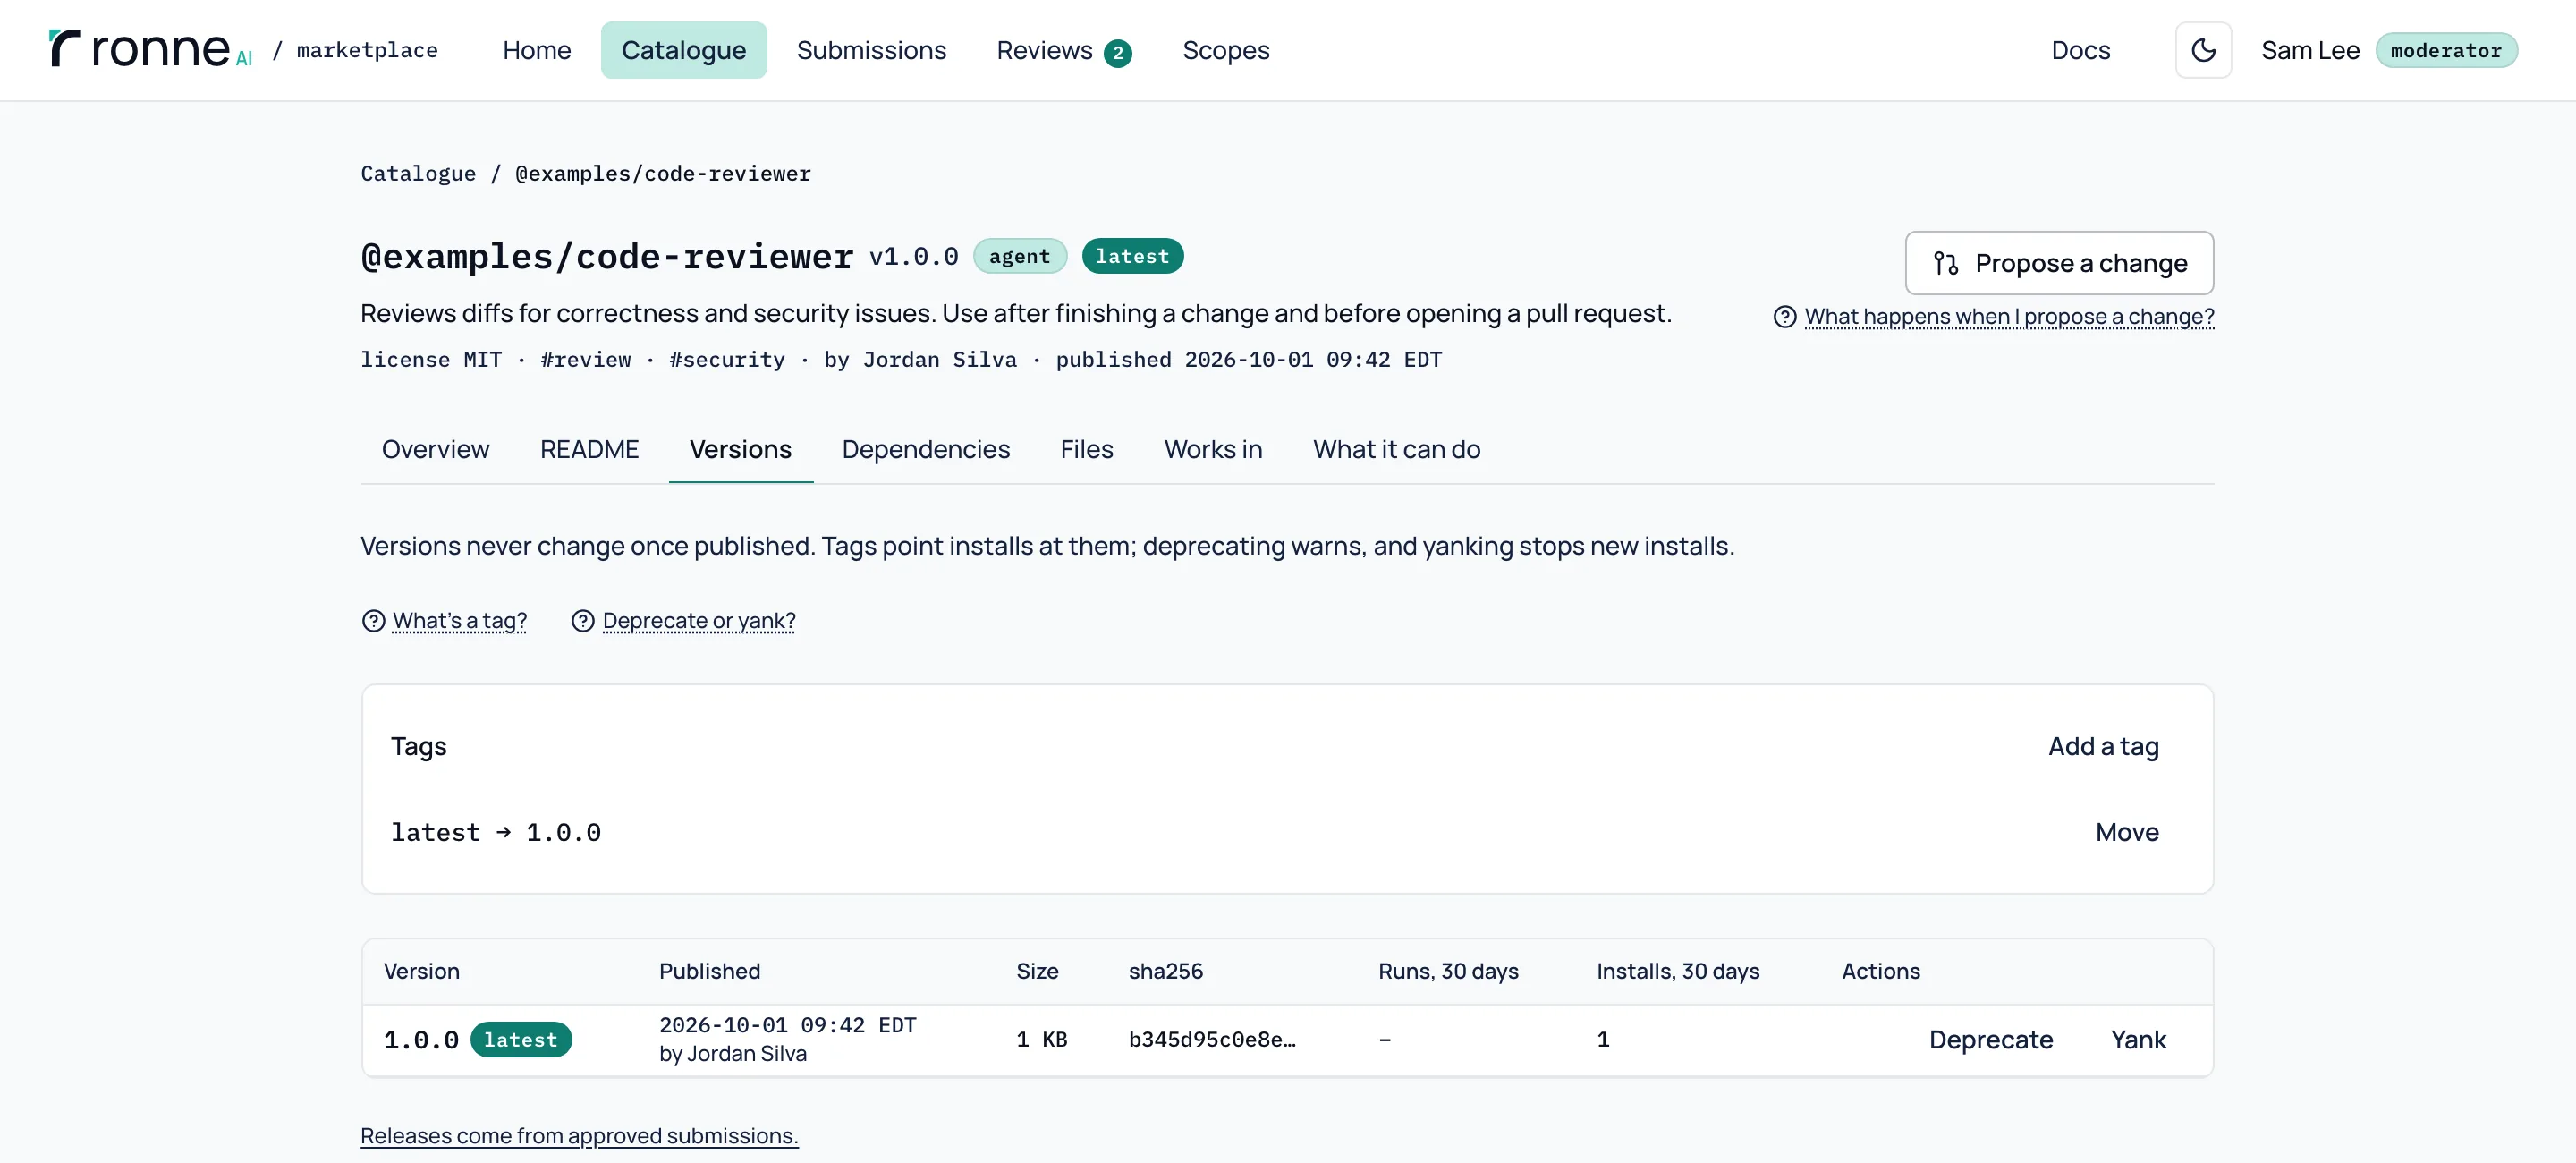Click the #security hashtag
This screenshot has width=2576, height=1163.
[x=727, y=360]
